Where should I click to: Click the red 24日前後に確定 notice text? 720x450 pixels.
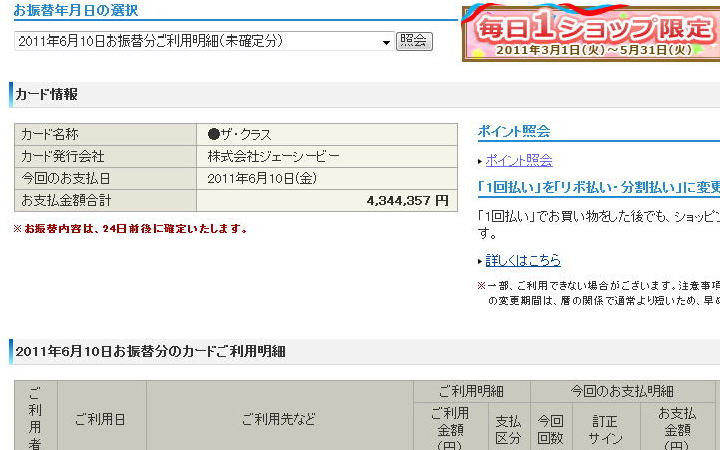130,229
